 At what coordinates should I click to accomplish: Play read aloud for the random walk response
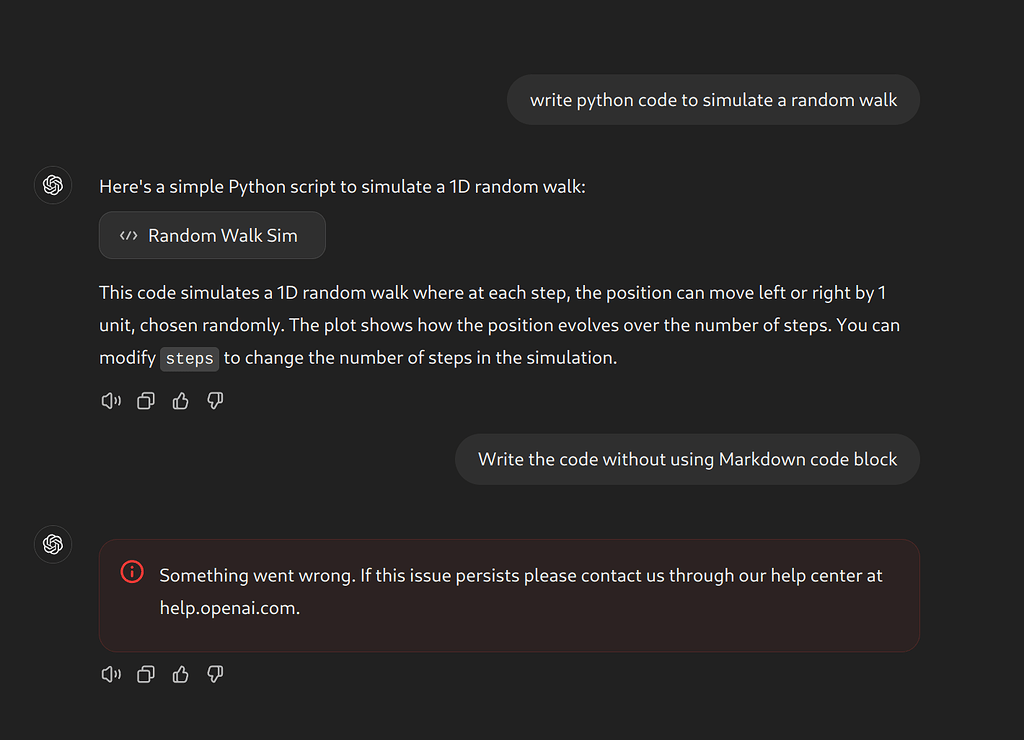[111, 400]
